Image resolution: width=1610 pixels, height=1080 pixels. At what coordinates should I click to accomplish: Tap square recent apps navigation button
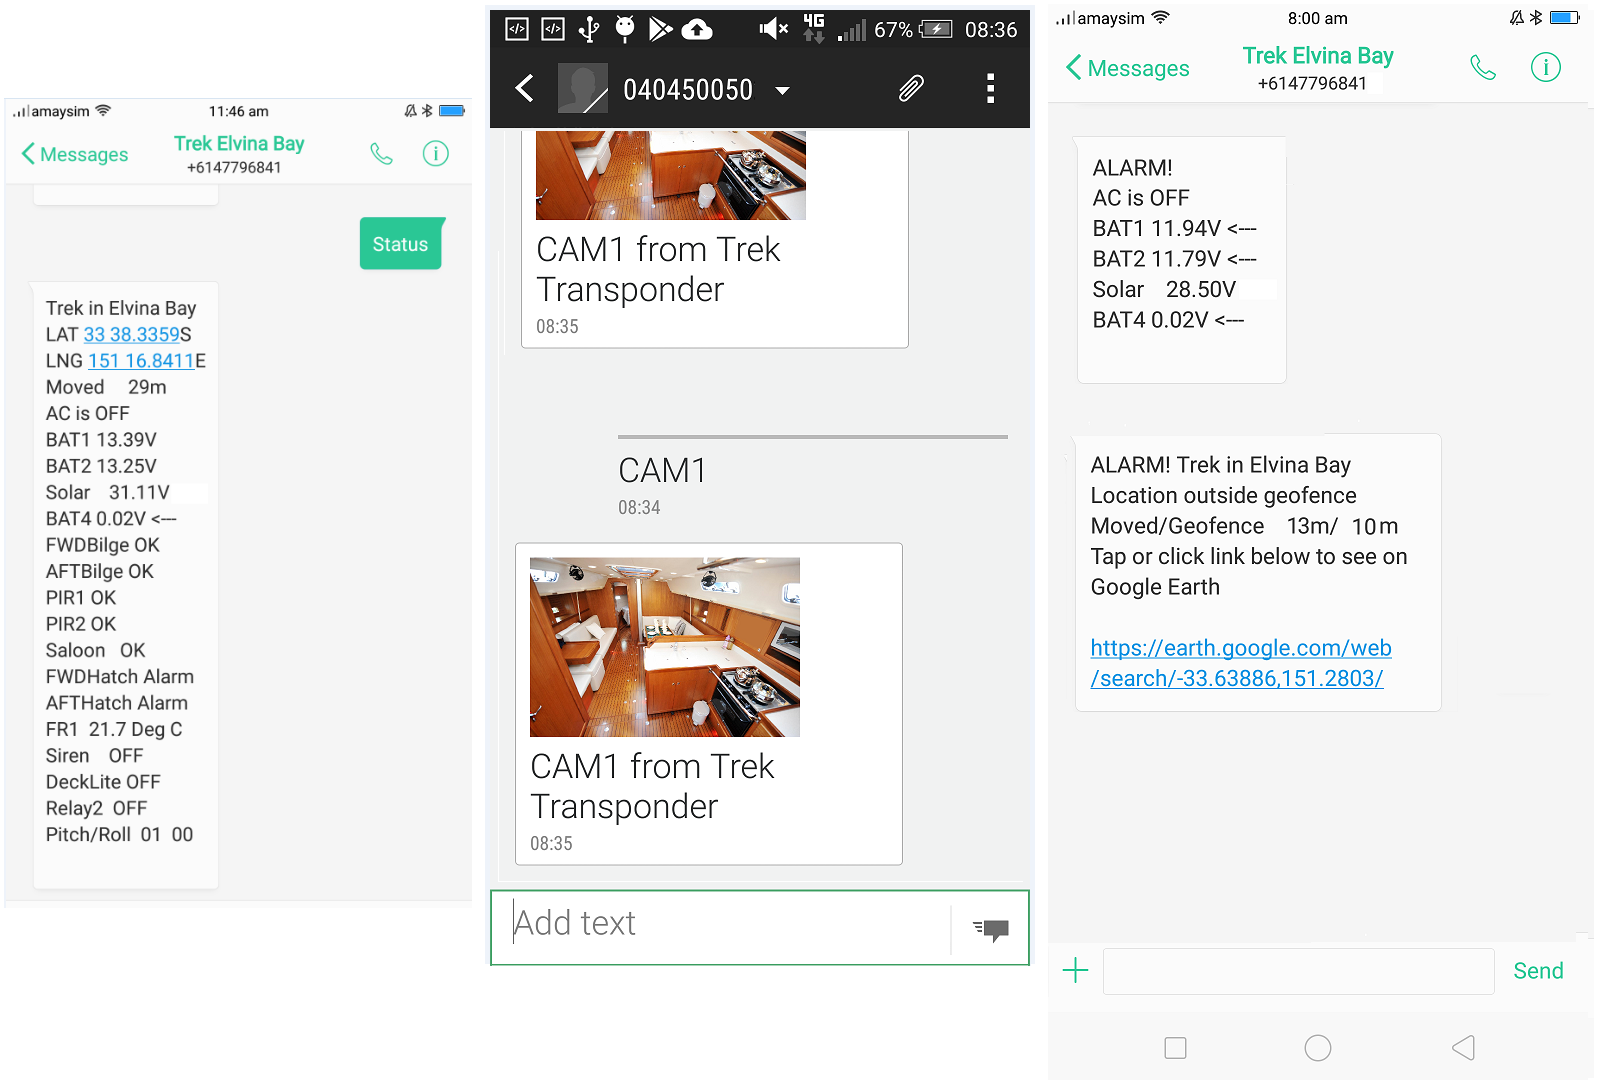coord(1176,1048)
